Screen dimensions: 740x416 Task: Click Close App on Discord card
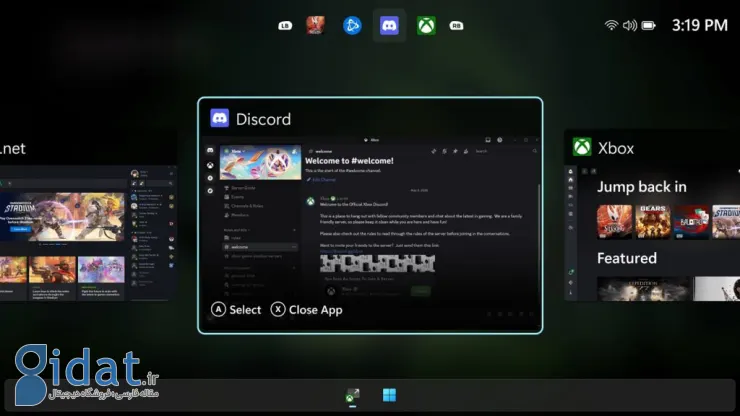click(307, 310)
